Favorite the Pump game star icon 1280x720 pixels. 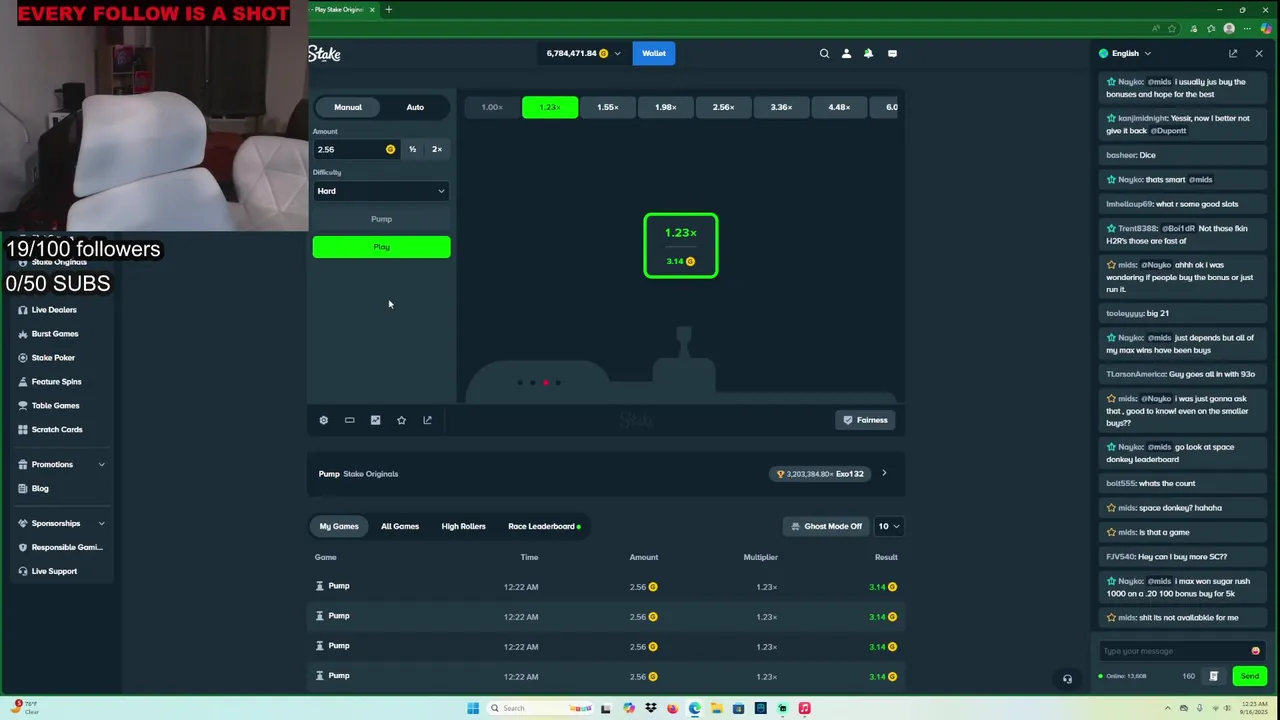(x=401, y=420)
